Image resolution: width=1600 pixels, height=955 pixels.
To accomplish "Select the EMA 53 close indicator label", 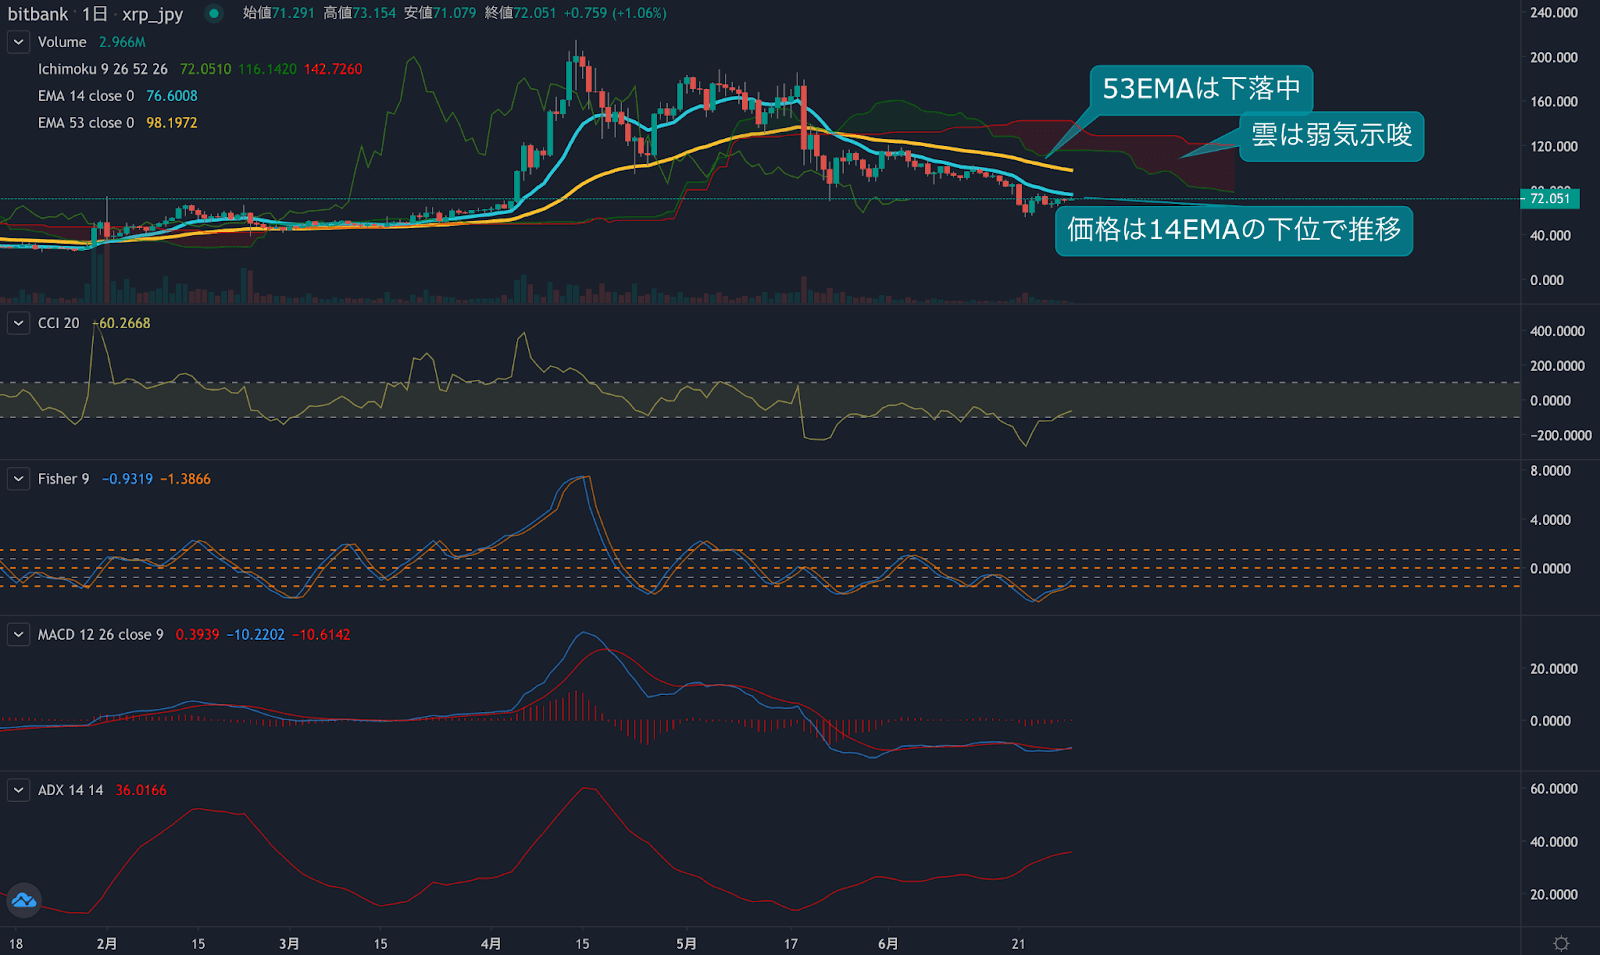I will [x=85, y=123].
